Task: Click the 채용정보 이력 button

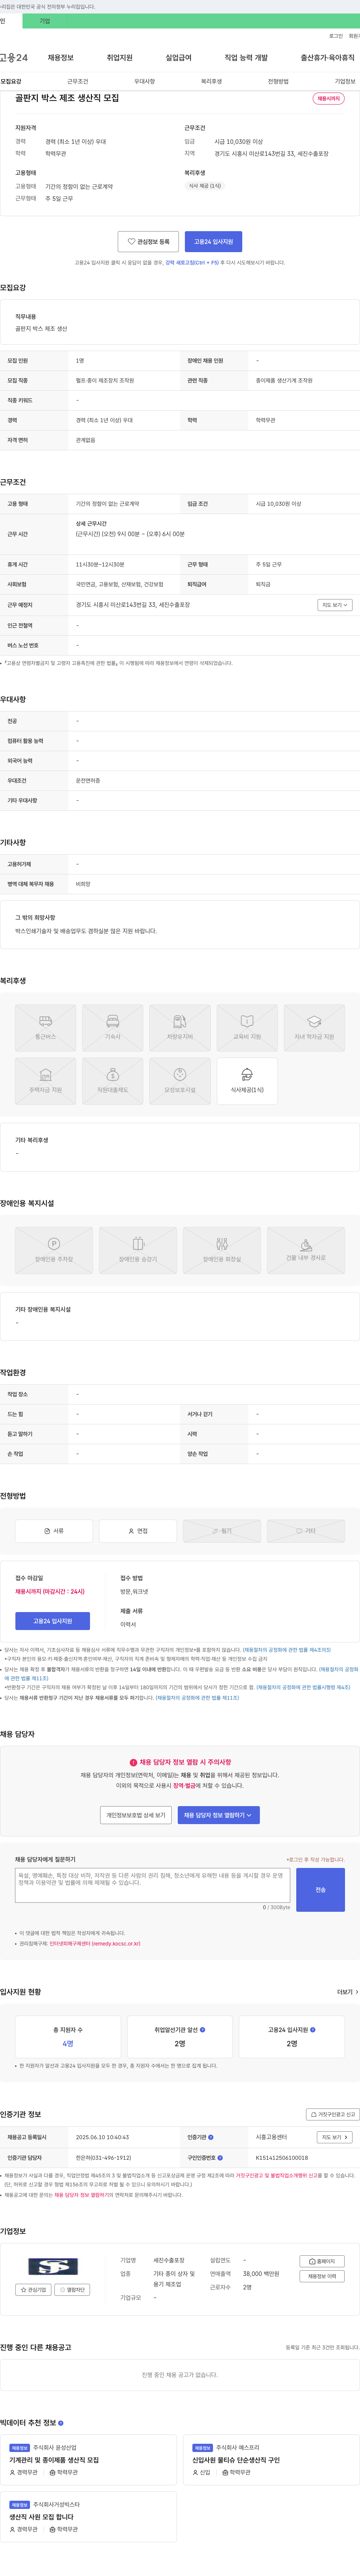Action: click(x=322, y=2276)
